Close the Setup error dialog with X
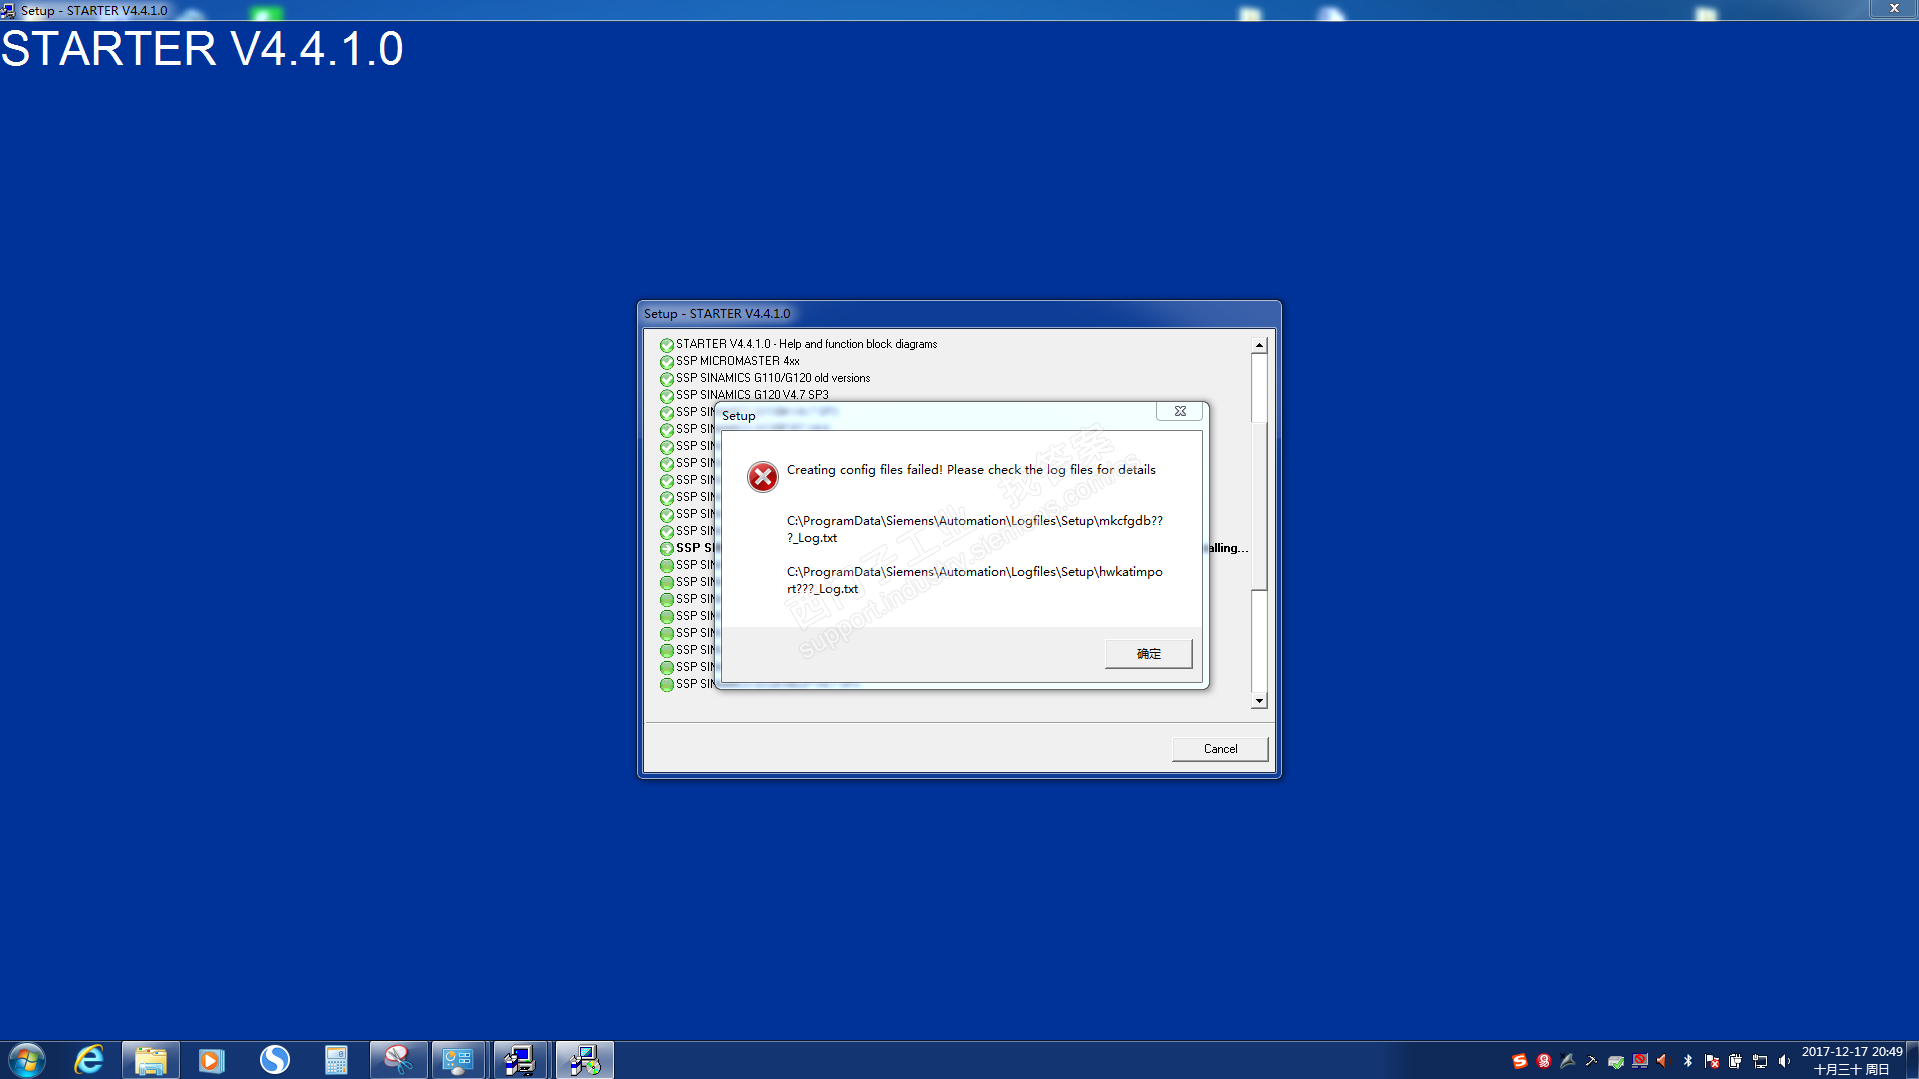Viewport: 1919px width, 1079px height. pos(1180,411)
